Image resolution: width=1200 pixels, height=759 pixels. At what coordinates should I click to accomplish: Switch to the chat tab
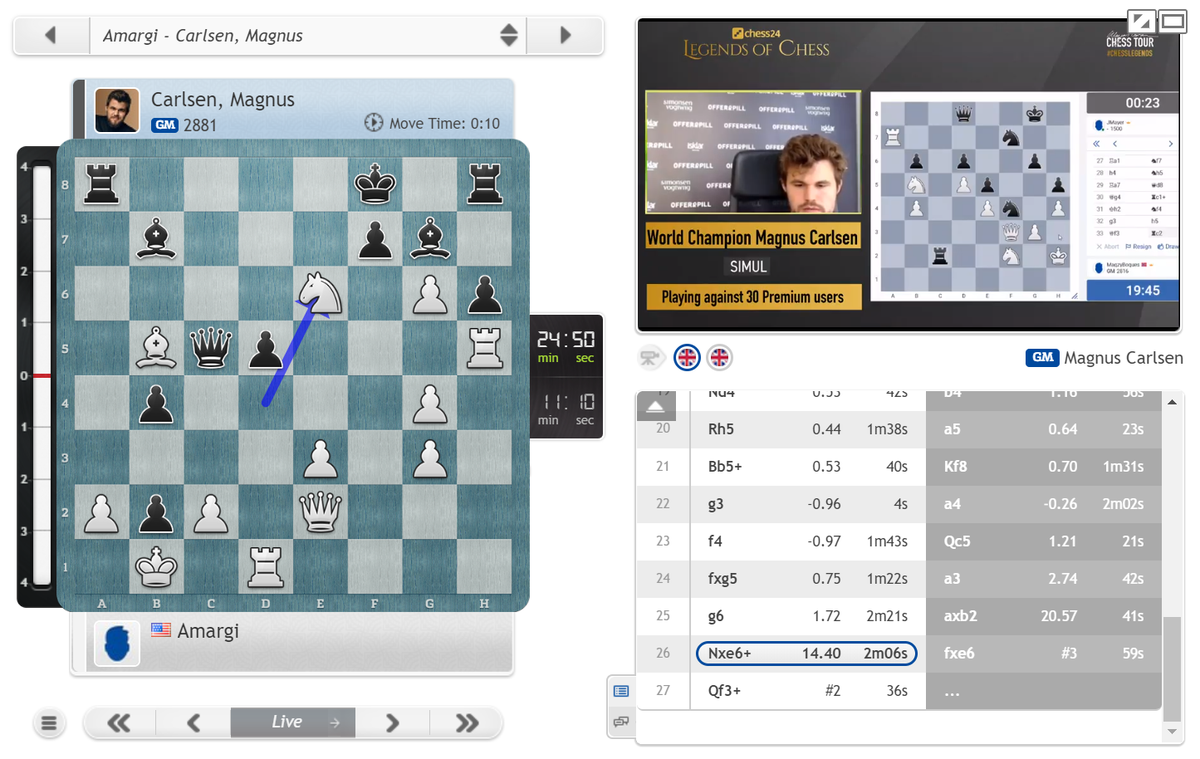(621, 721)
